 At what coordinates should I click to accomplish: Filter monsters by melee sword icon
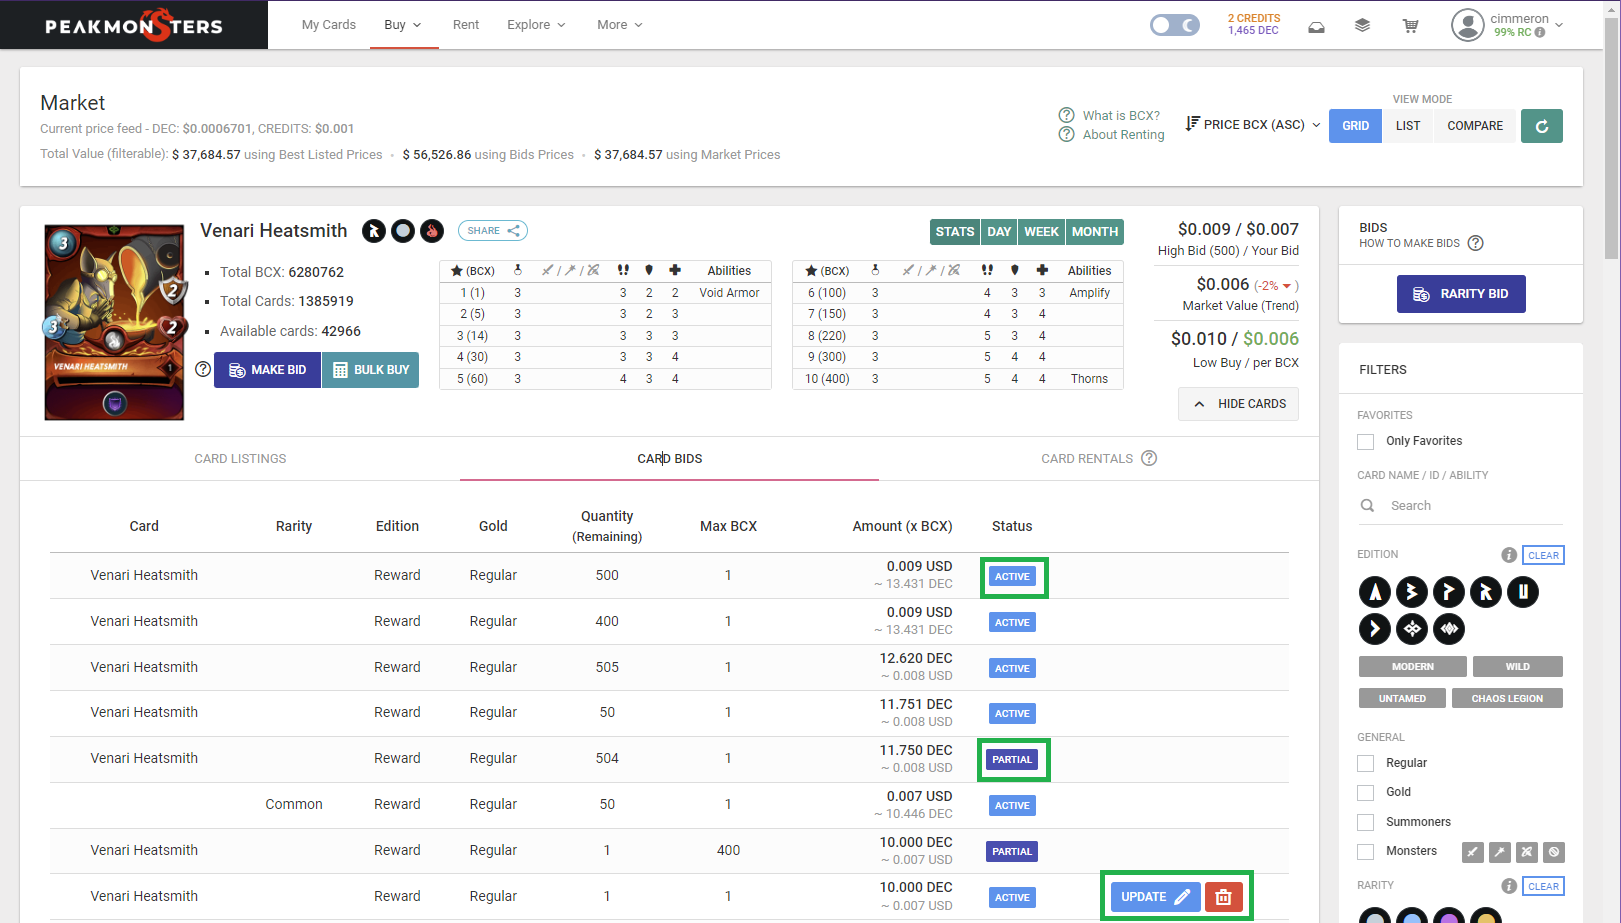(x=1472, y=852)
